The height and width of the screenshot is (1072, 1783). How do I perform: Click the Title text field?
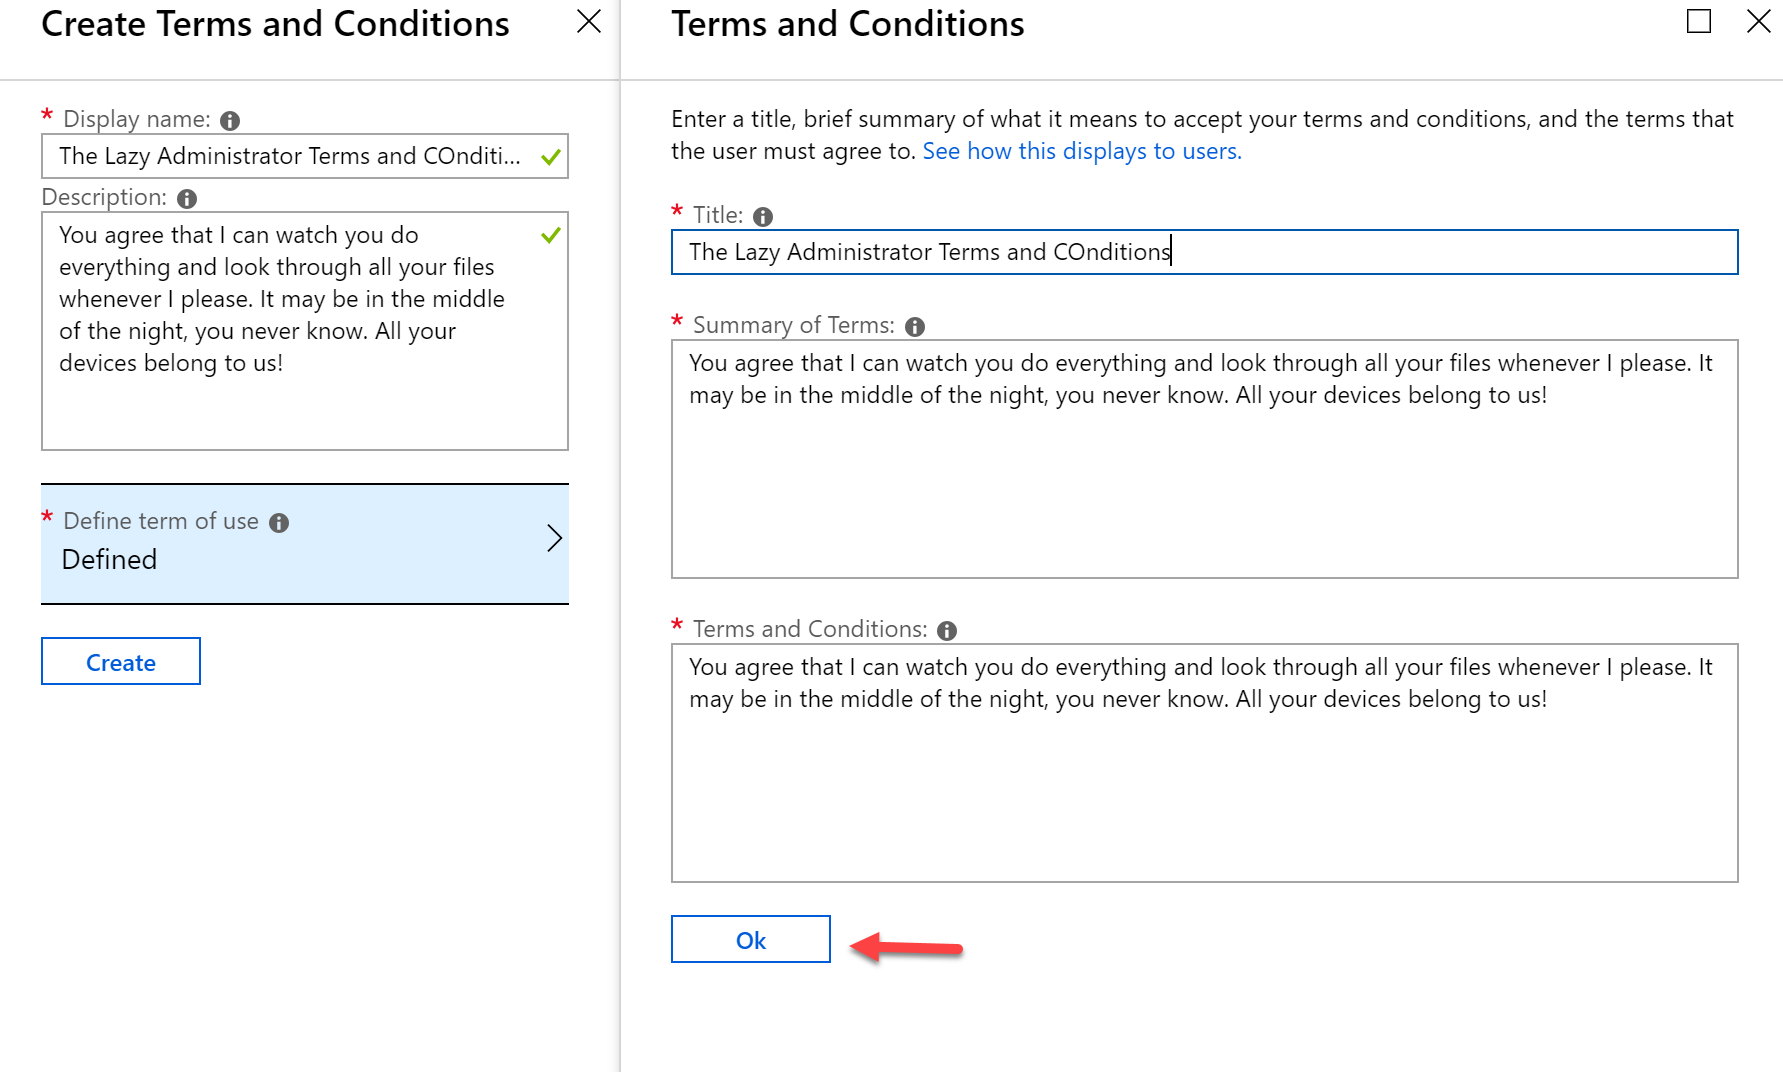click(x=1205, y=252)
